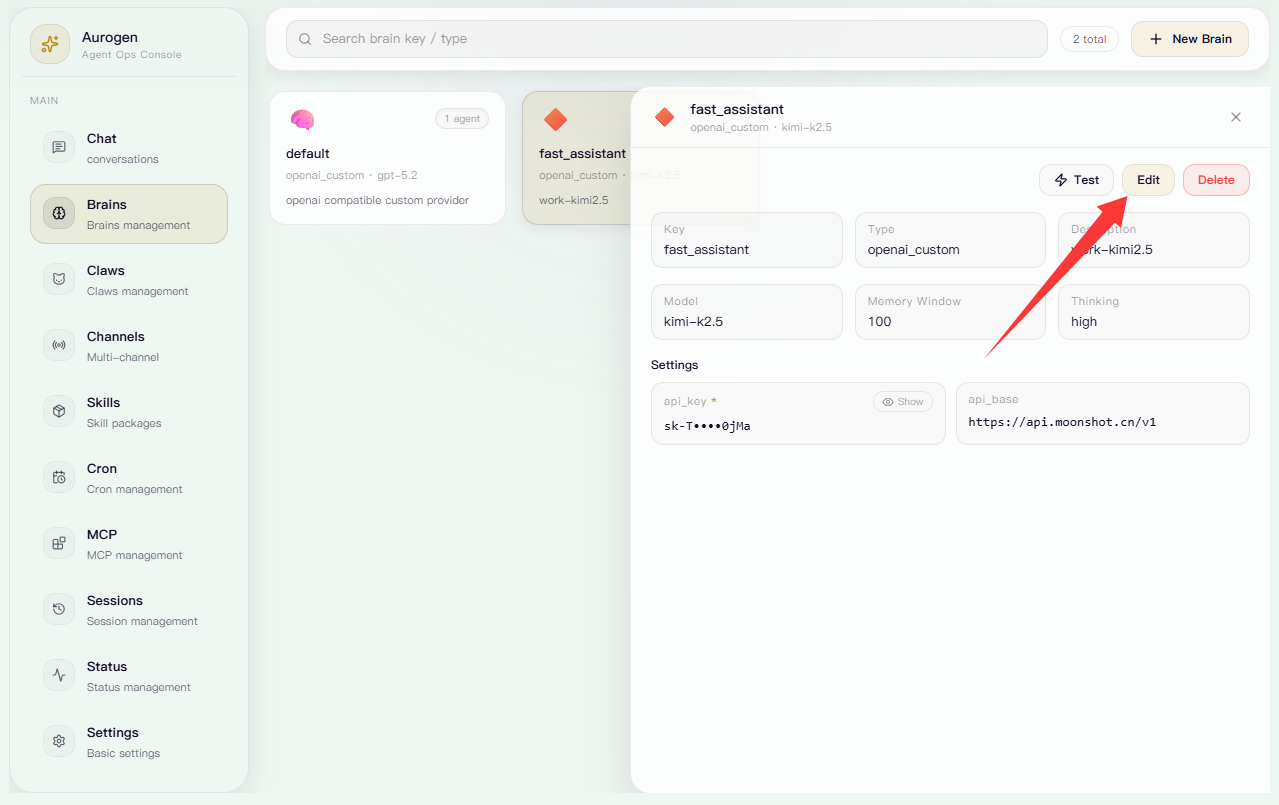Click the Thinking value high
1279x805 pixels.
pos(1084,322)
